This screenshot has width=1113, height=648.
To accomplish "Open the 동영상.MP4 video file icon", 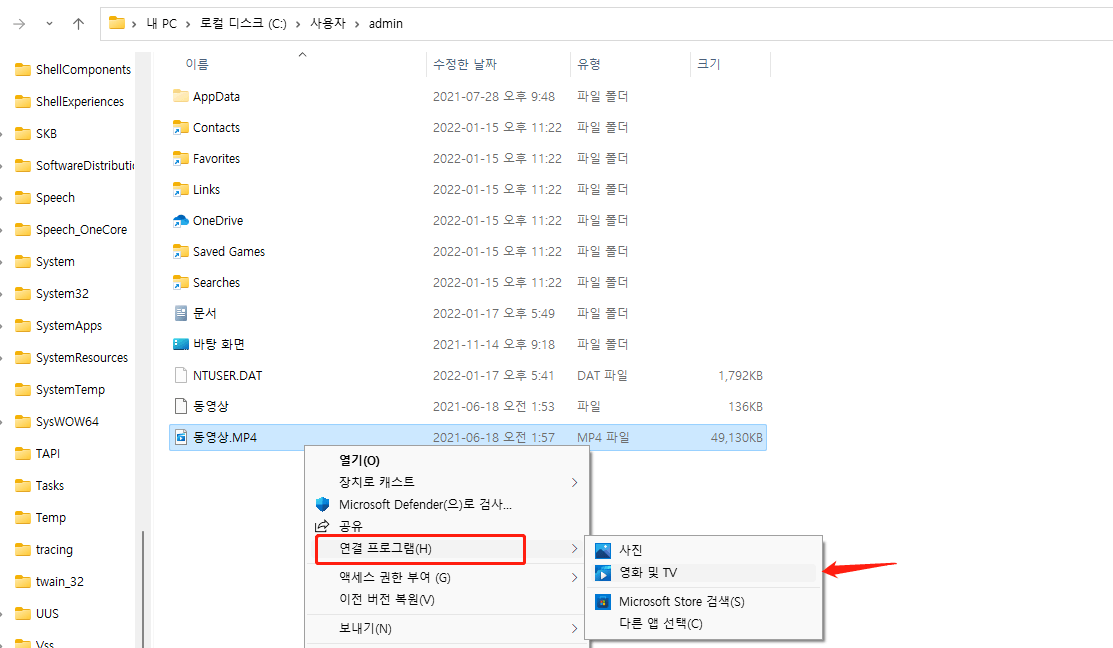I will [x=182, y=437].
